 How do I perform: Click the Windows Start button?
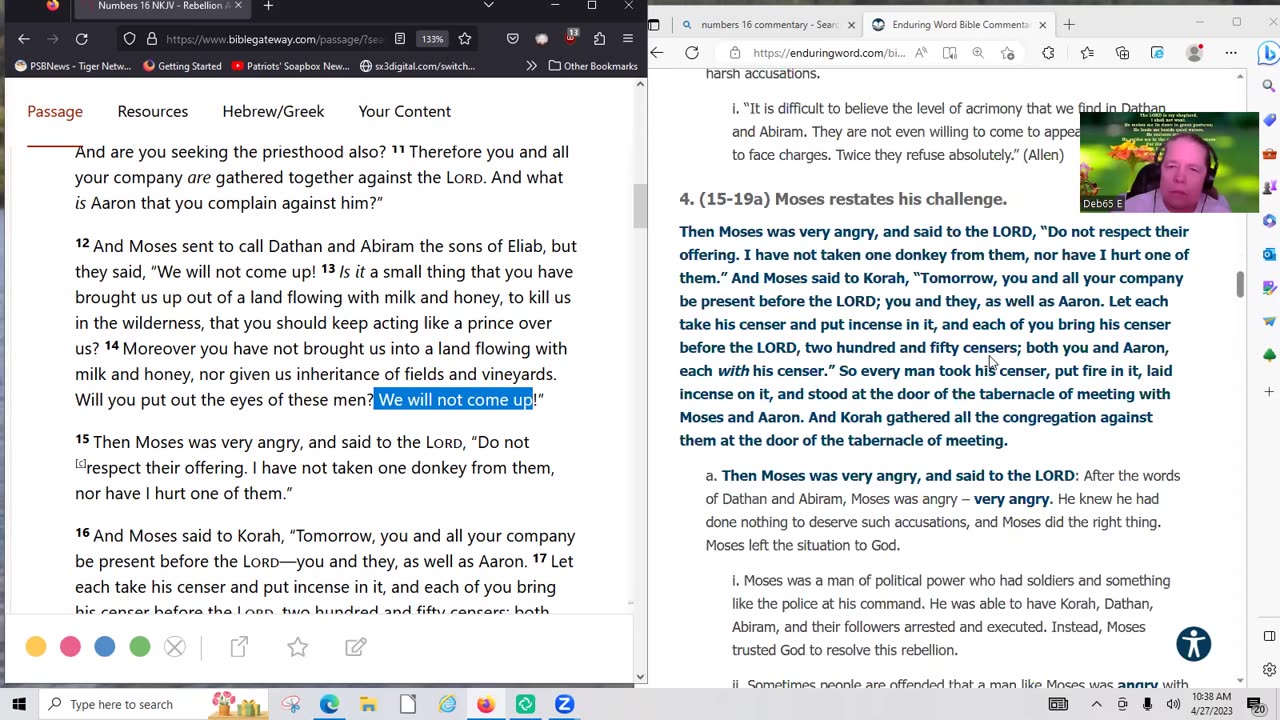[19, 704]
